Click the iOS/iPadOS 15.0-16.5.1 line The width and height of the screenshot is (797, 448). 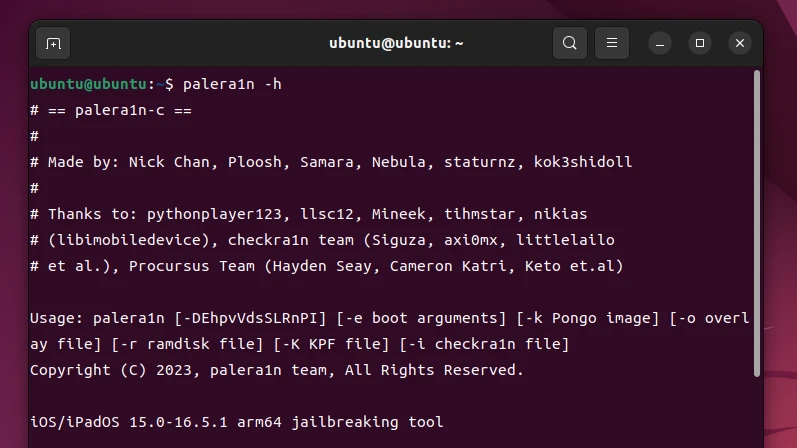[236, 422]
